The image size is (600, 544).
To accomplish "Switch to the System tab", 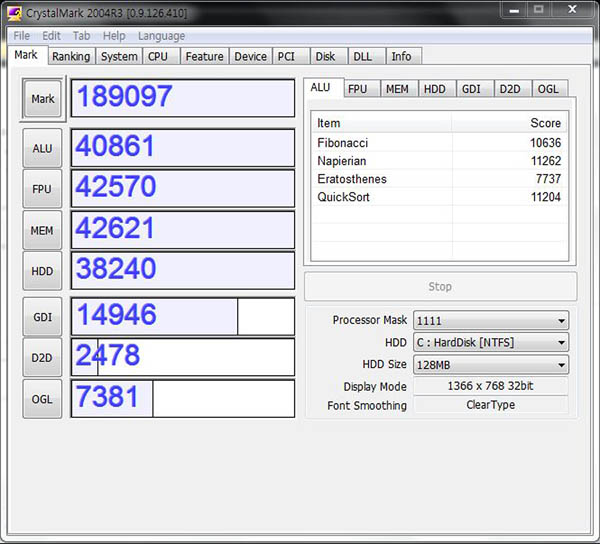I will point(119,56).
